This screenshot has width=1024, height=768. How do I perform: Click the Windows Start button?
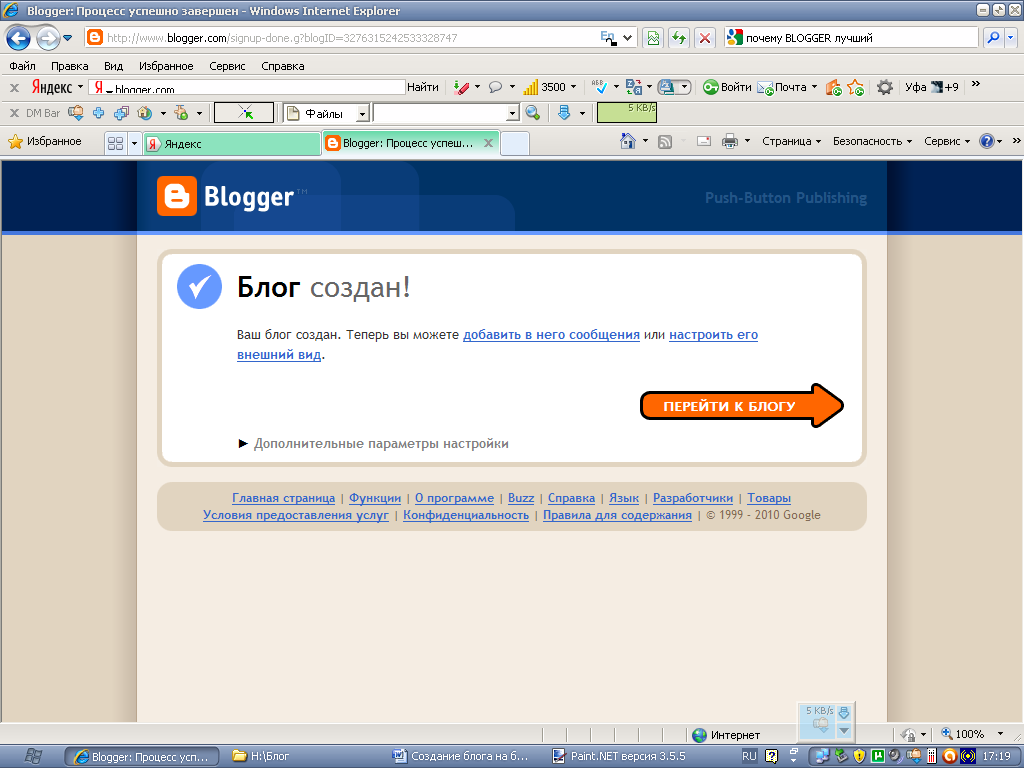coord(31,756)
